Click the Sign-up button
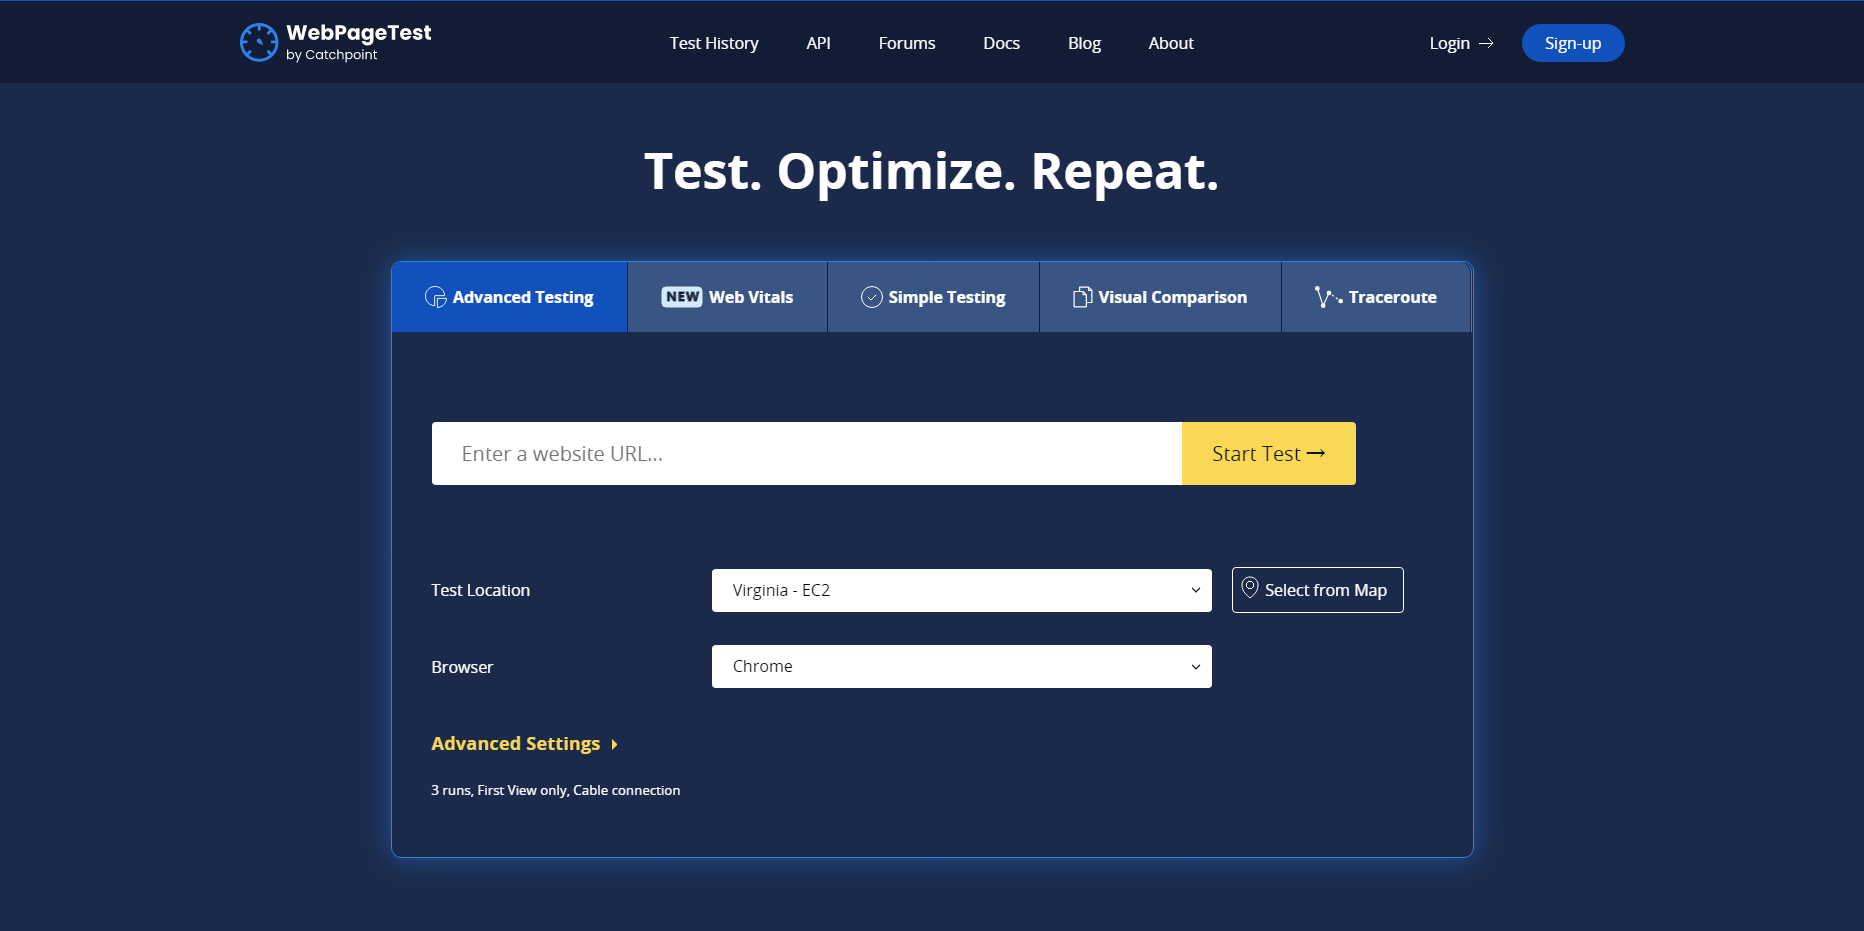Viewport: 1864px width, 931px height. point(1572,43)
